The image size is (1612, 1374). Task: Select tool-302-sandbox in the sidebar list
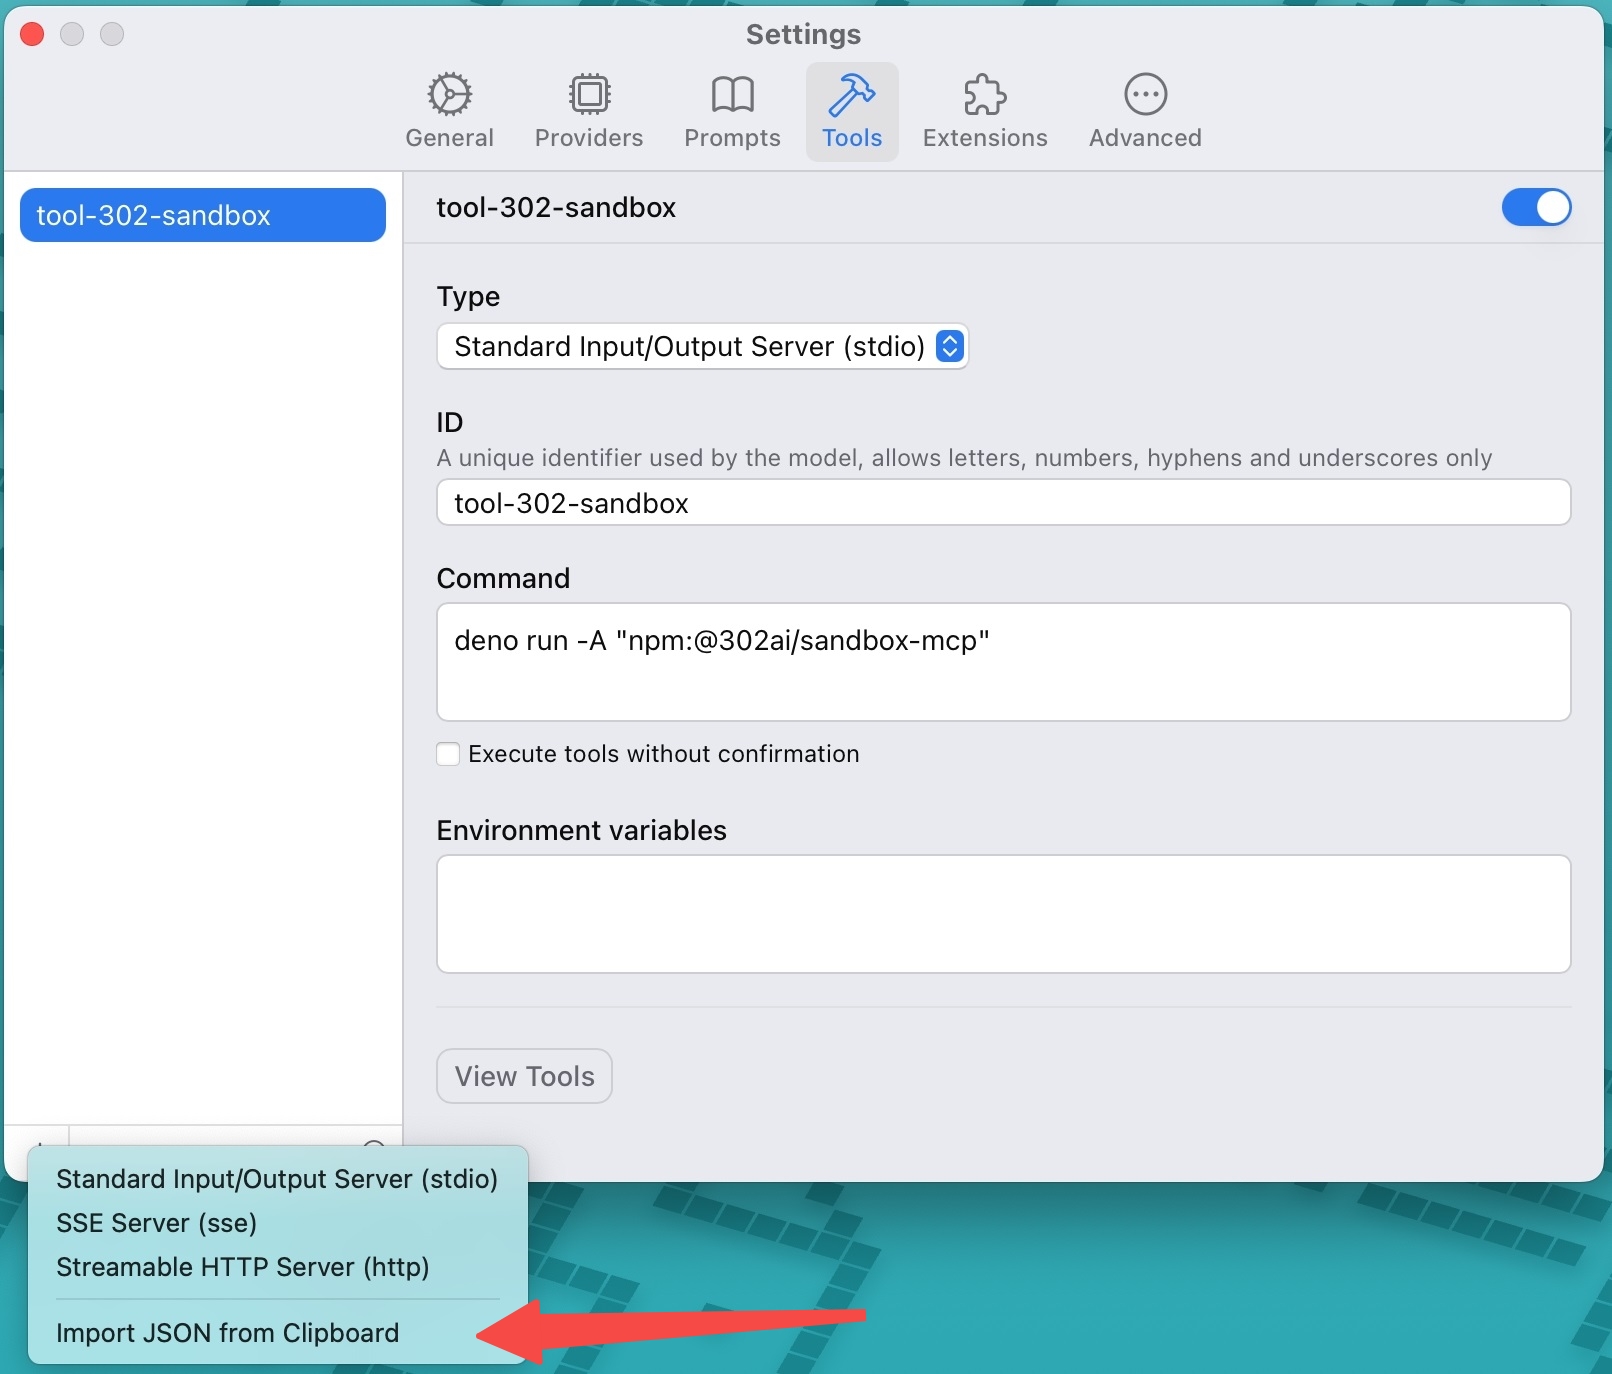[203, 215]
